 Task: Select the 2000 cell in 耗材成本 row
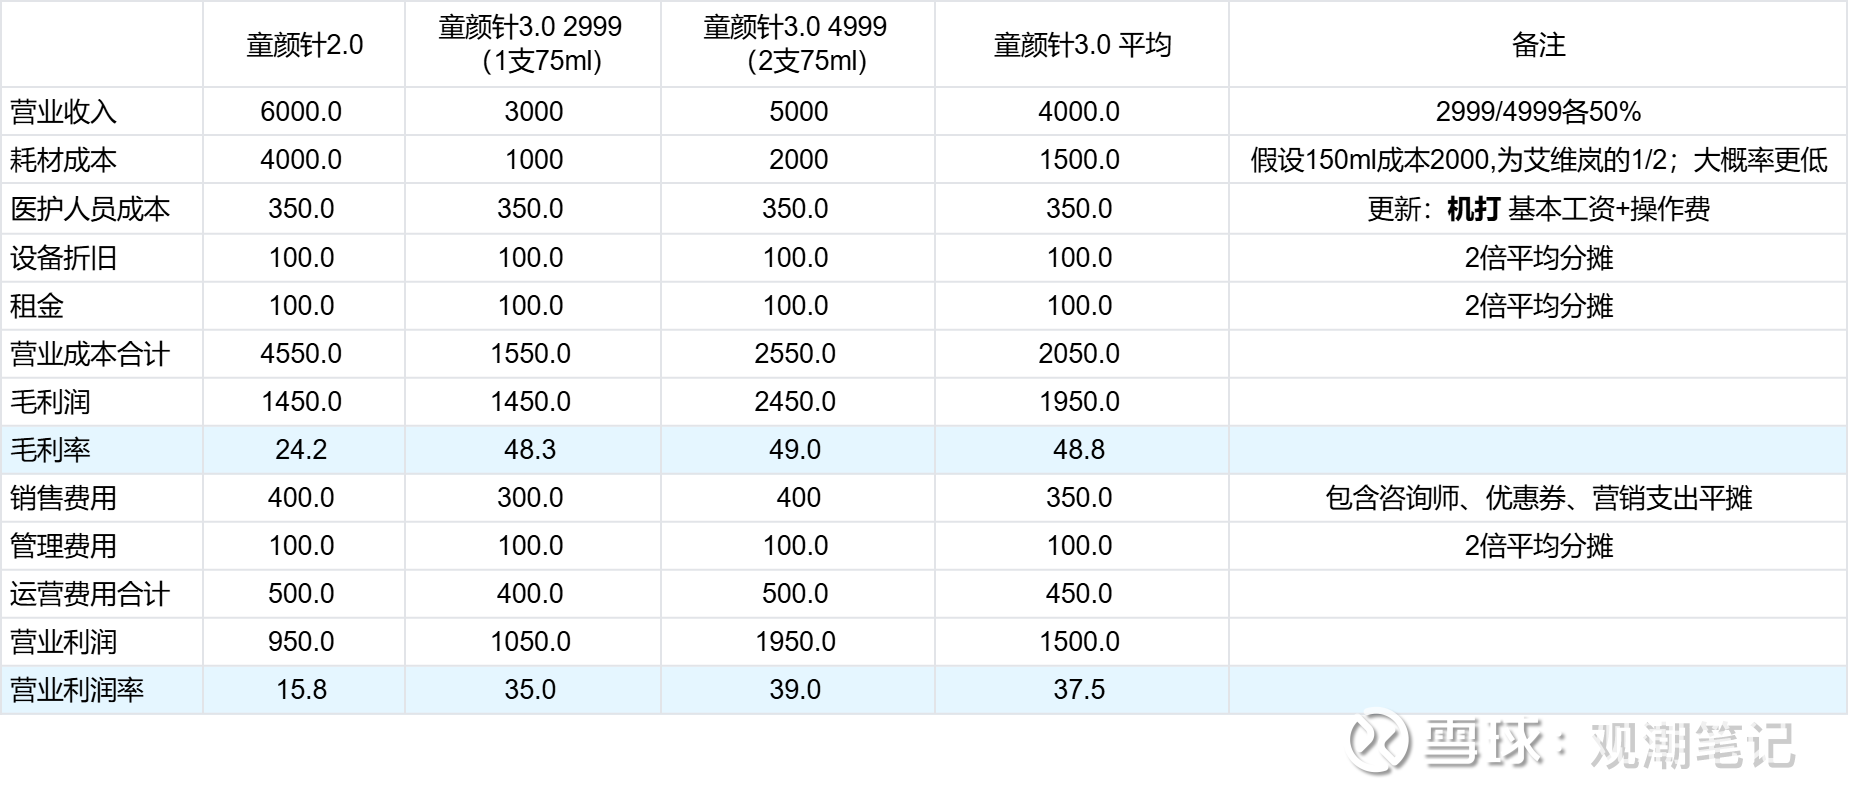point(798,160)
